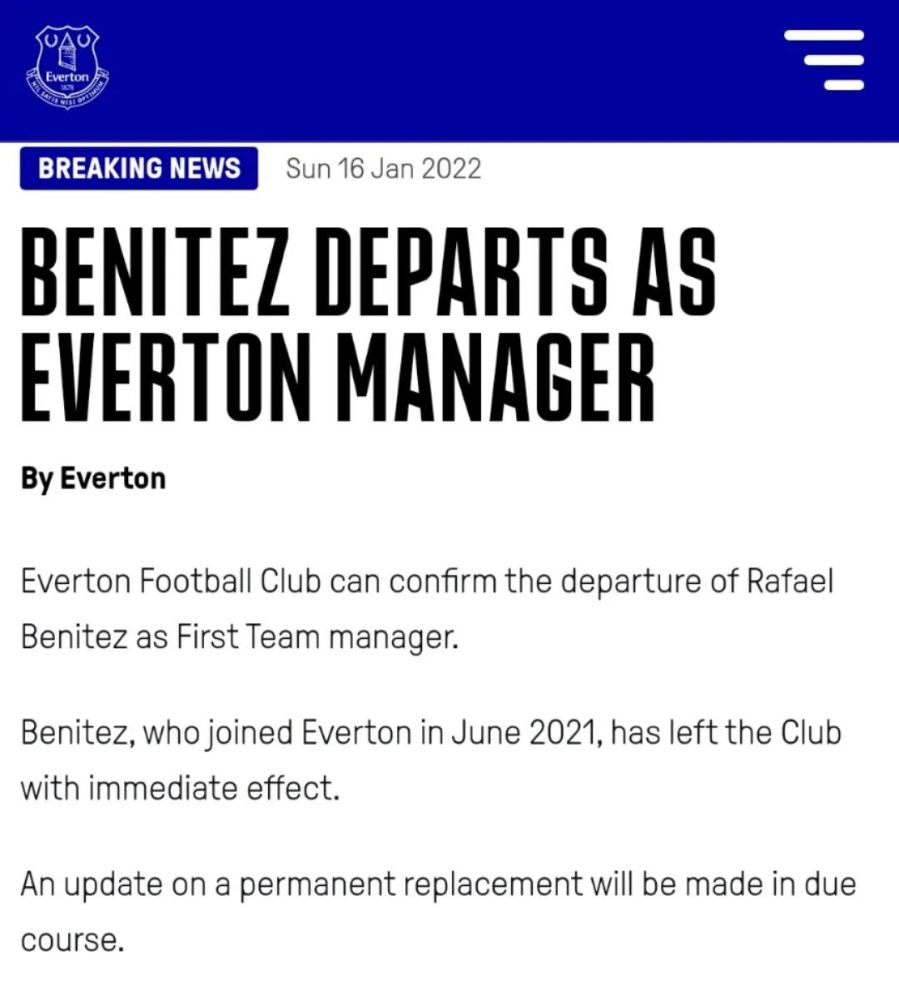Click text Benitez as First Team manager
Screen dimensions: 899x1000
coord(239,636)
